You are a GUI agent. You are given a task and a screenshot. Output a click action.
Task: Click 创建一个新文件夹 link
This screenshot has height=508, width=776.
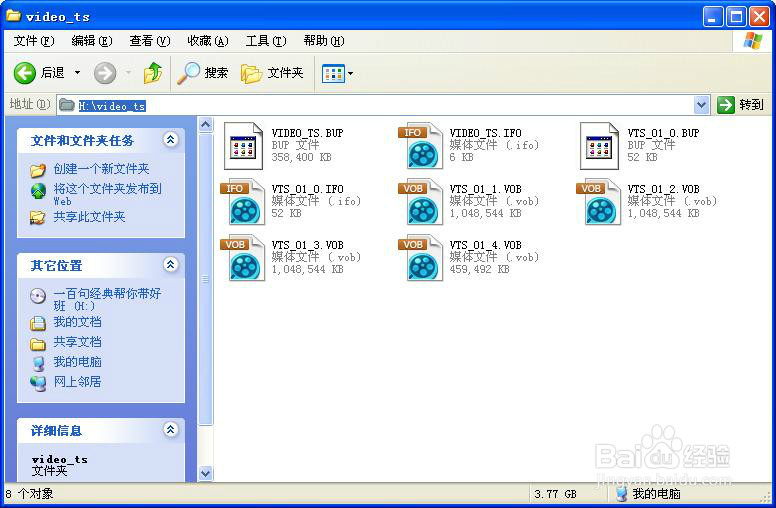pos(101,169)
